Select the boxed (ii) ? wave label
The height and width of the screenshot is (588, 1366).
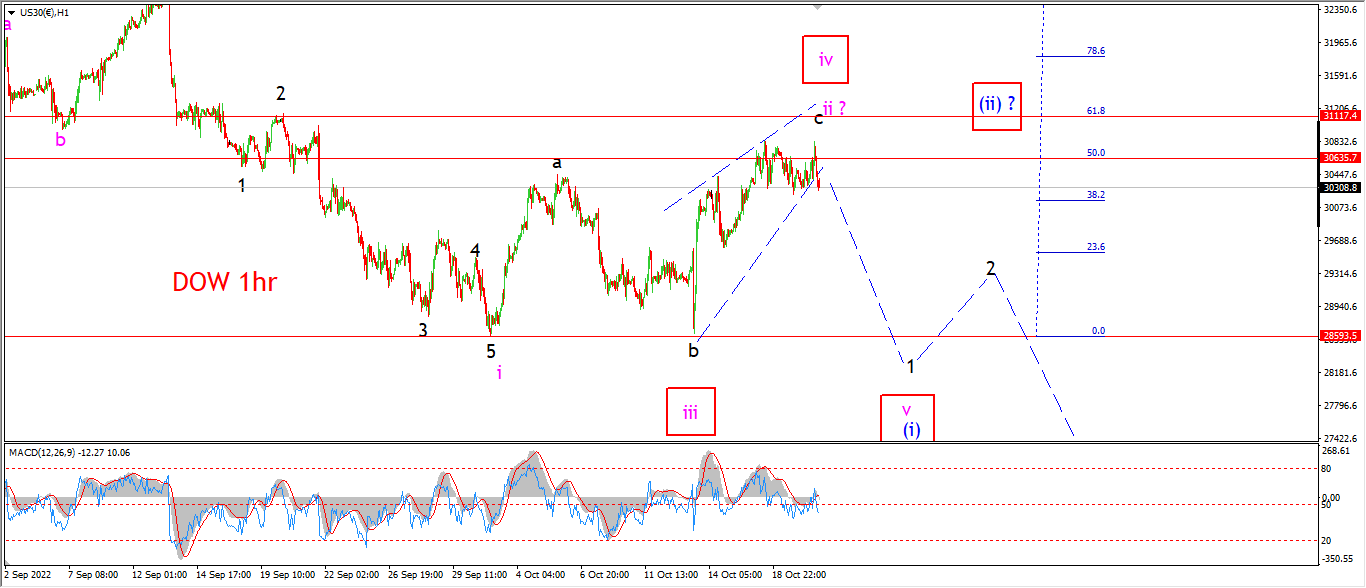coord(998,106)
